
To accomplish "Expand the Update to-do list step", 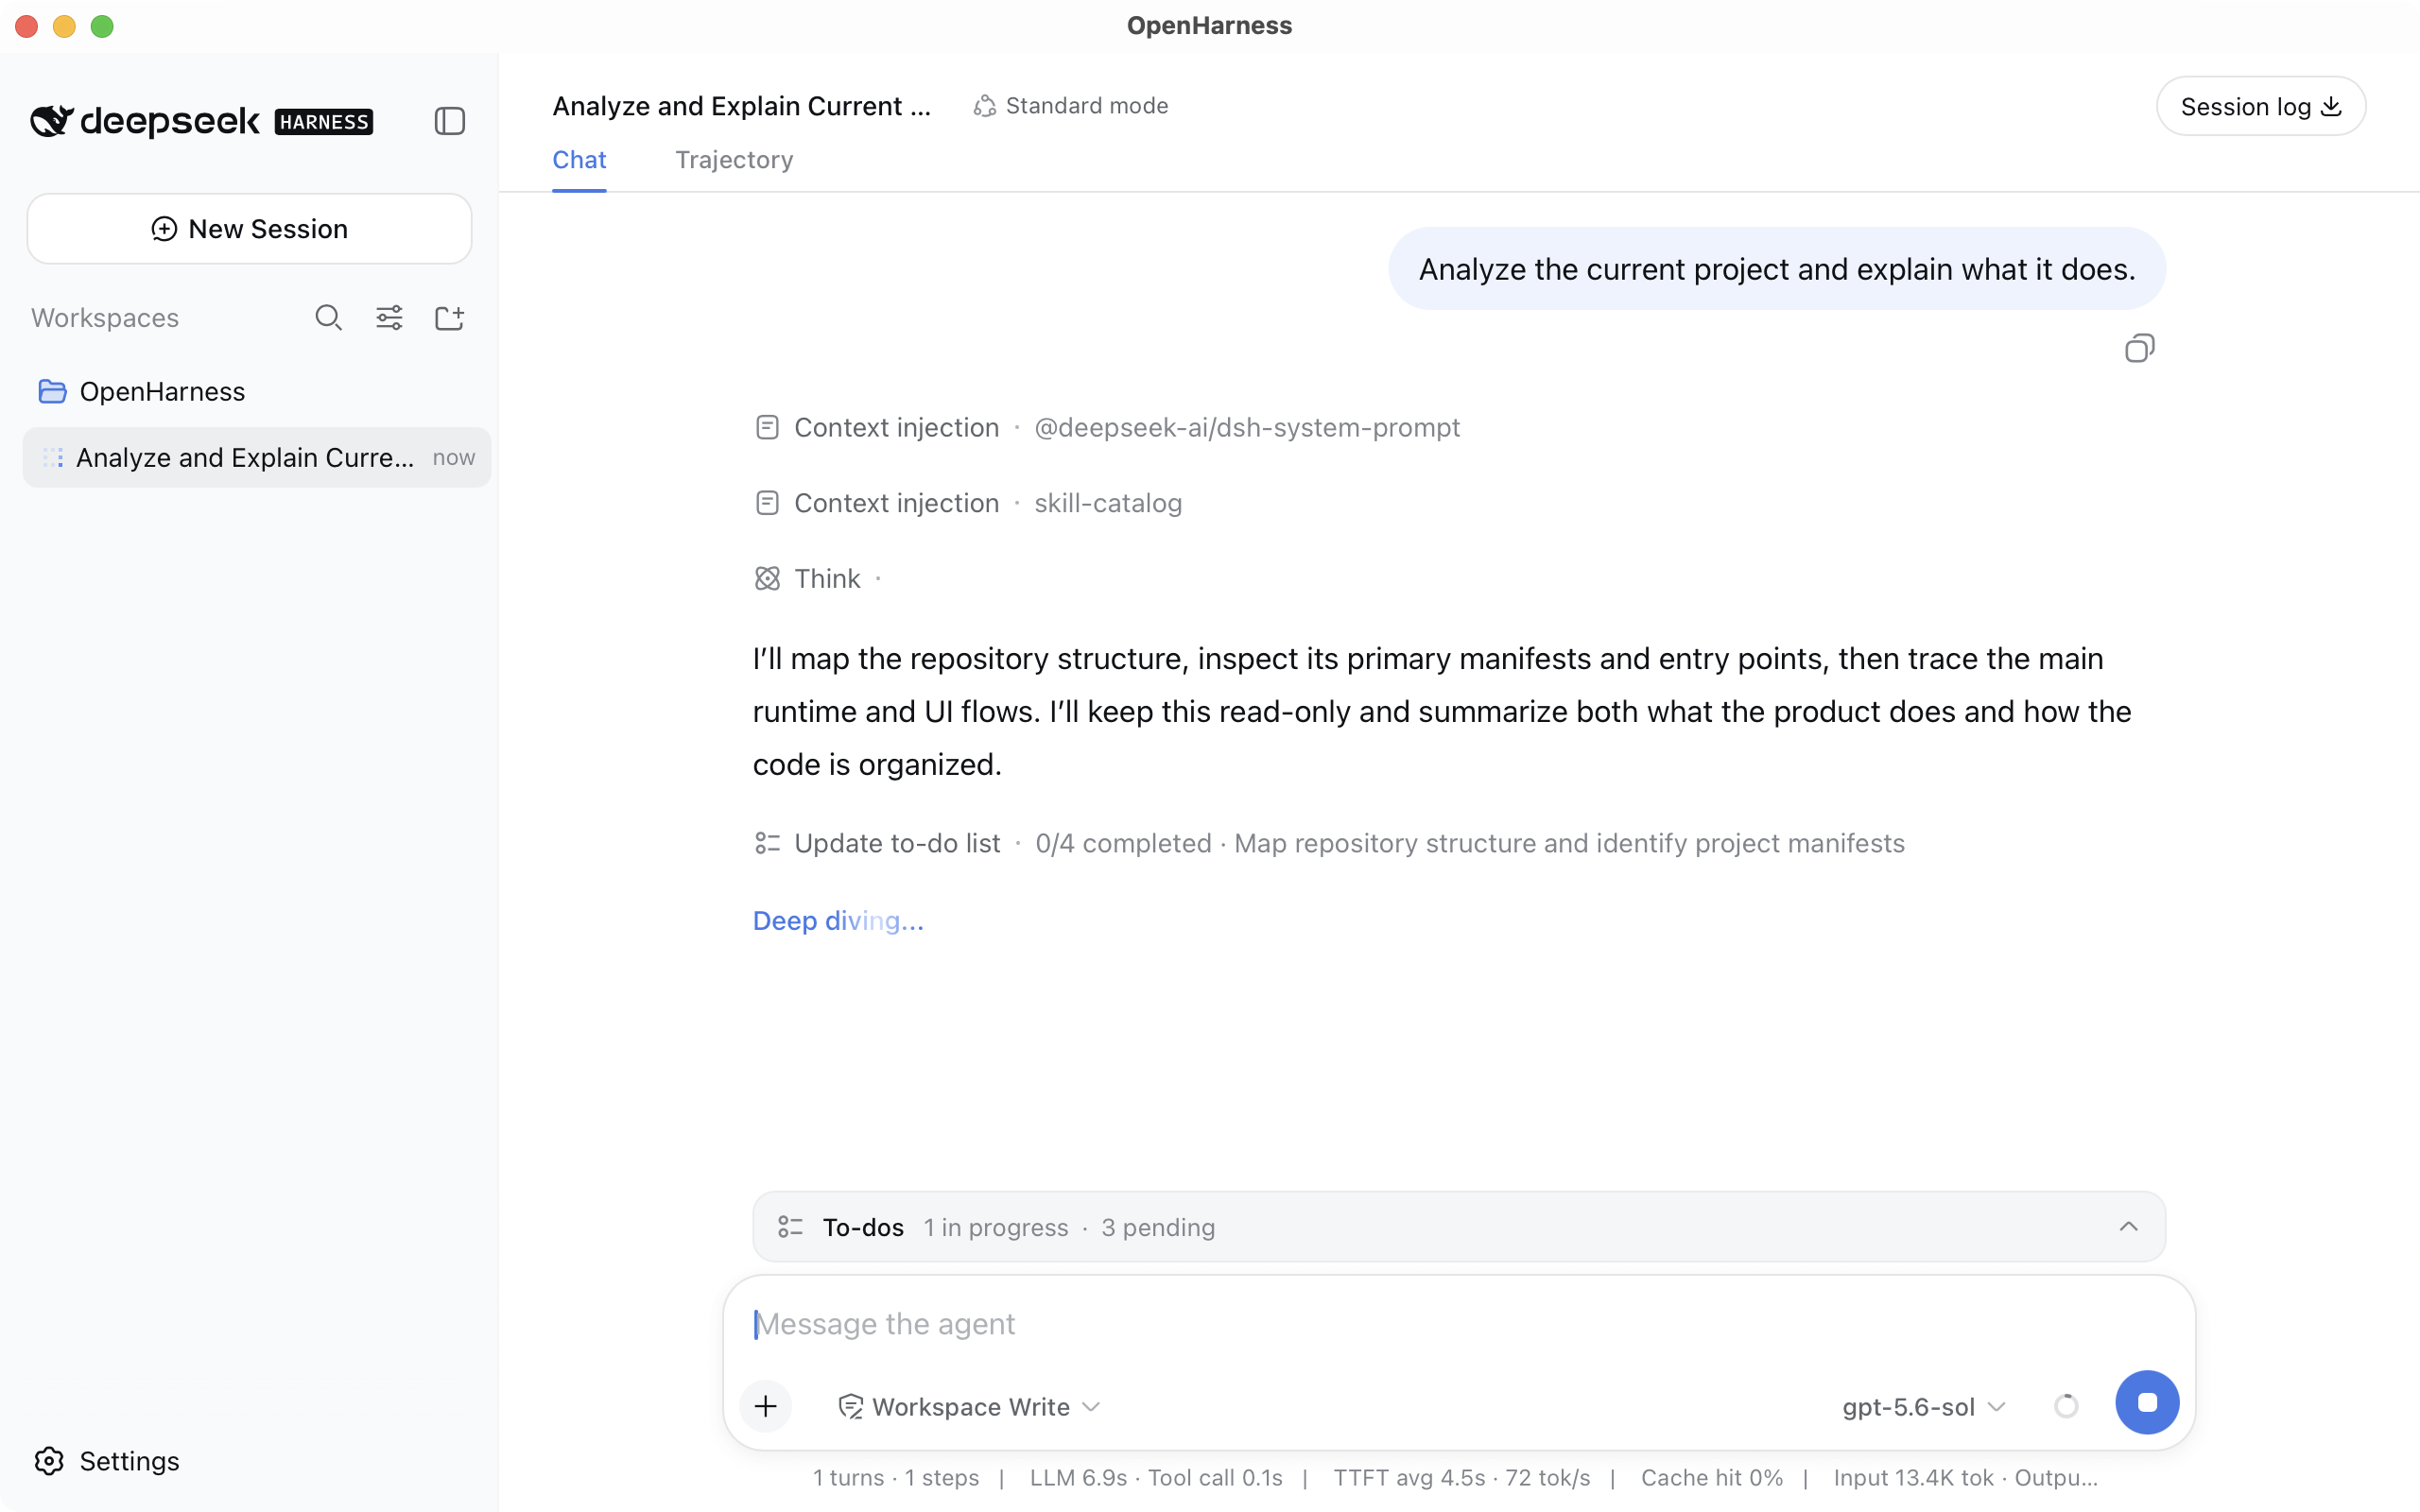I will [x=1329, y=843].
